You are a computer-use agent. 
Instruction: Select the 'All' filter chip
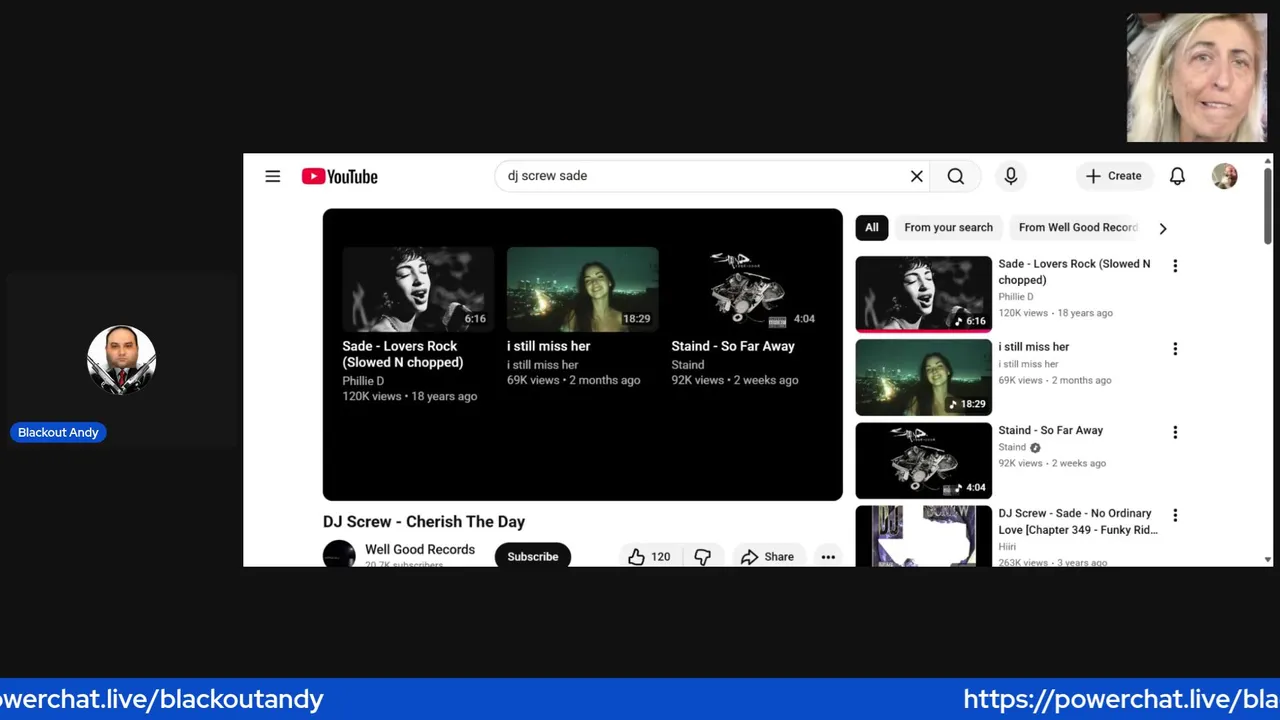click(872, 228)
